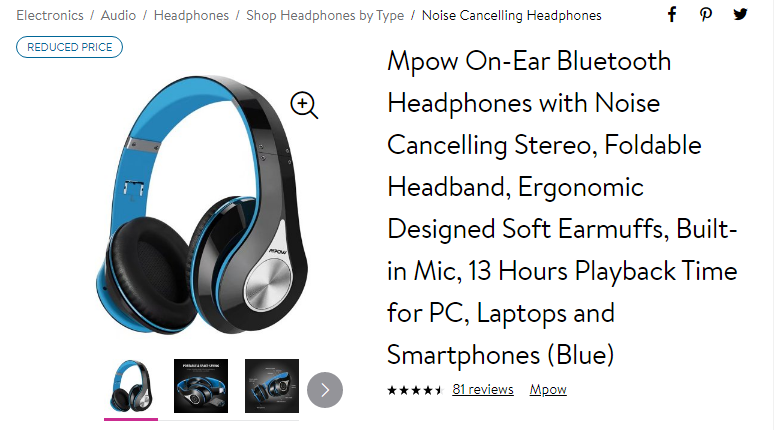Screen dimensions: 774x430
Task: Go to Electronics breadcrumb
Action: pos(50,15)
